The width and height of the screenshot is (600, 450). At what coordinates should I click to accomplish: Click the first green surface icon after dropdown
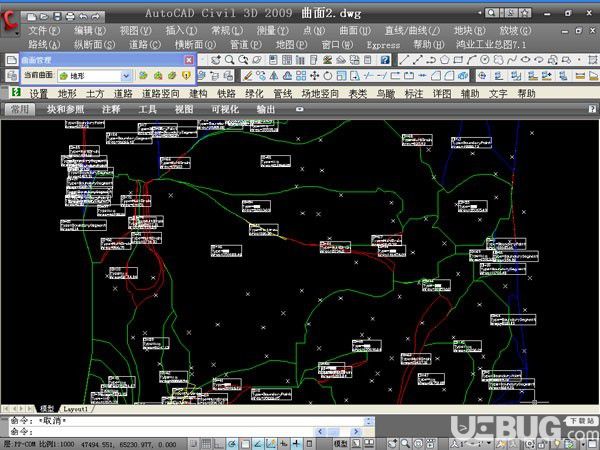(x=143, y=75)
